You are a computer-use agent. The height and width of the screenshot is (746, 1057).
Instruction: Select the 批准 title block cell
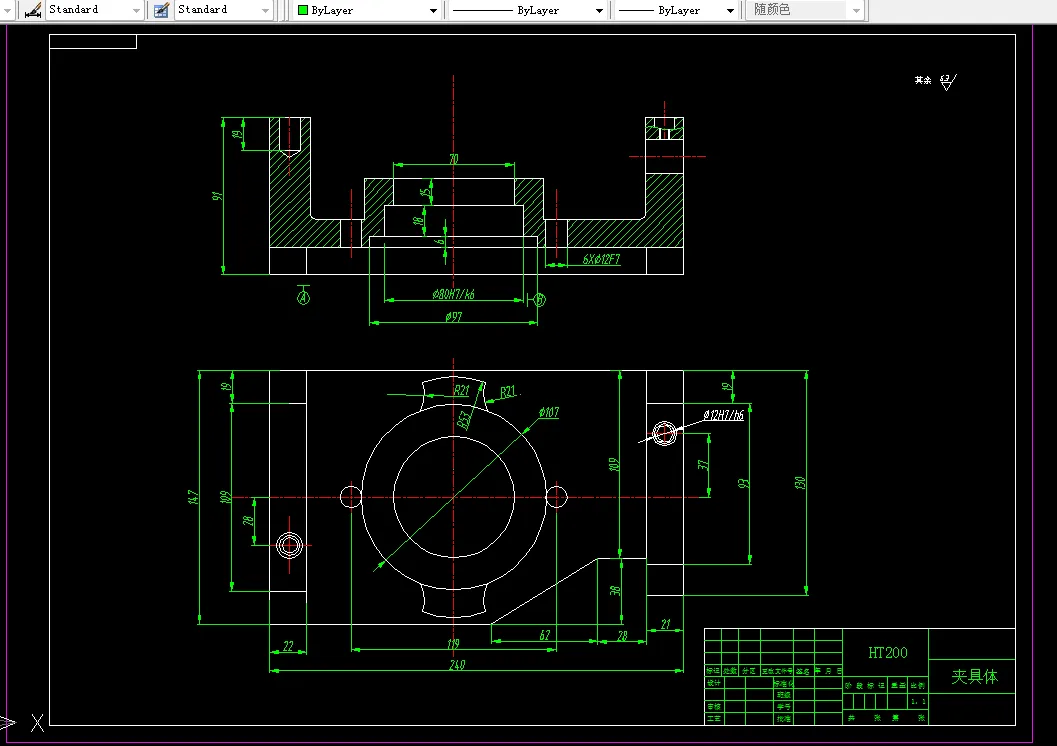(784, 718)
